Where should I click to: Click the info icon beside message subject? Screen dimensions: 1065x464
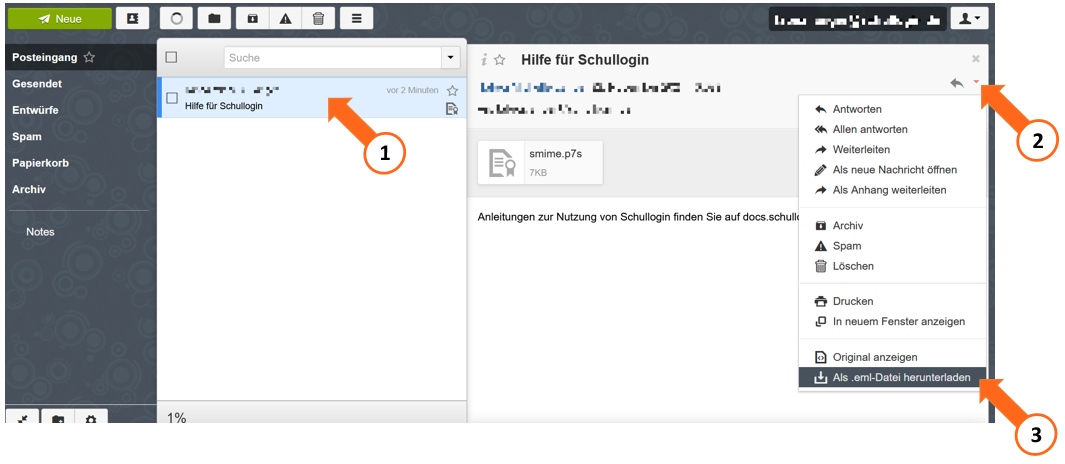pos(484,60)
